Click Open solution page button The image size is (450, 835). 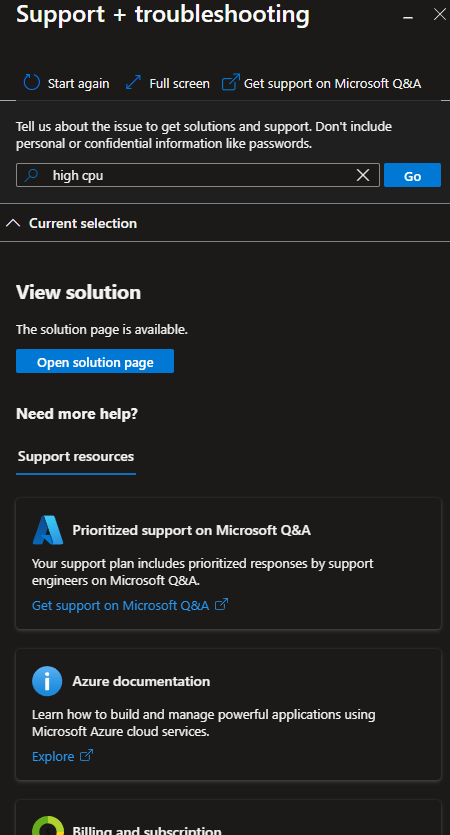coord(95,362)
